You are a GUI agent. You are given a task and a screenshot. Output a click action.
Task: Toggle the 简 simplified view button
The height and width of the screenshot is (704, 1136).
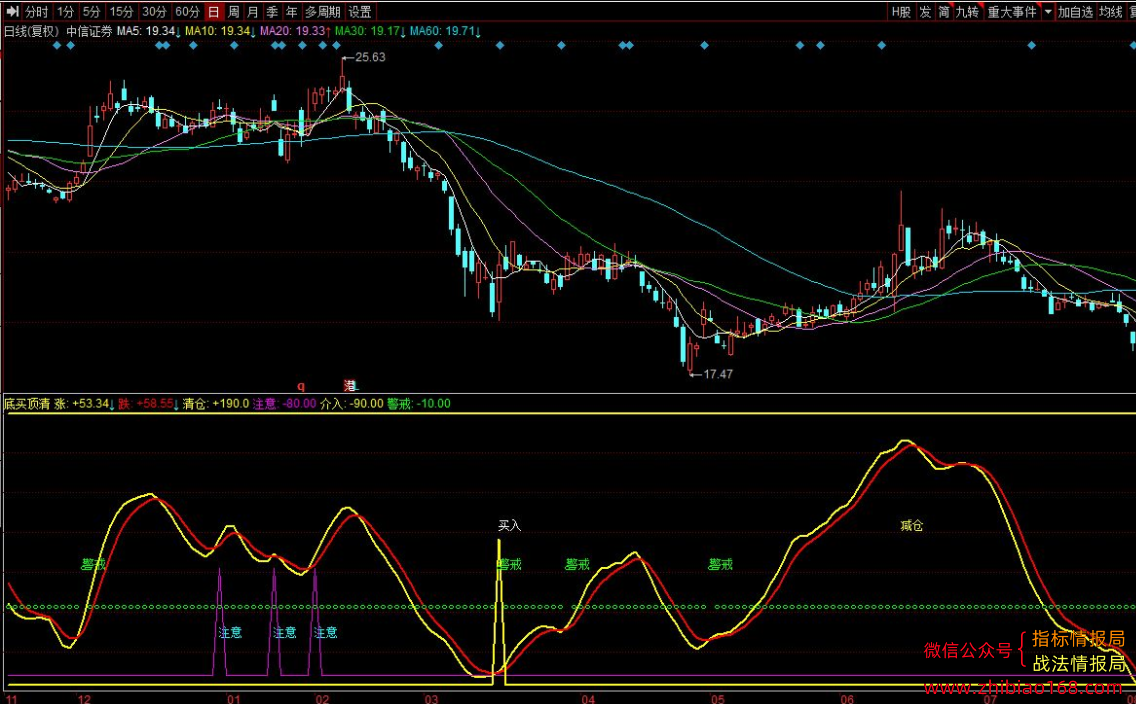pos(944,12)
